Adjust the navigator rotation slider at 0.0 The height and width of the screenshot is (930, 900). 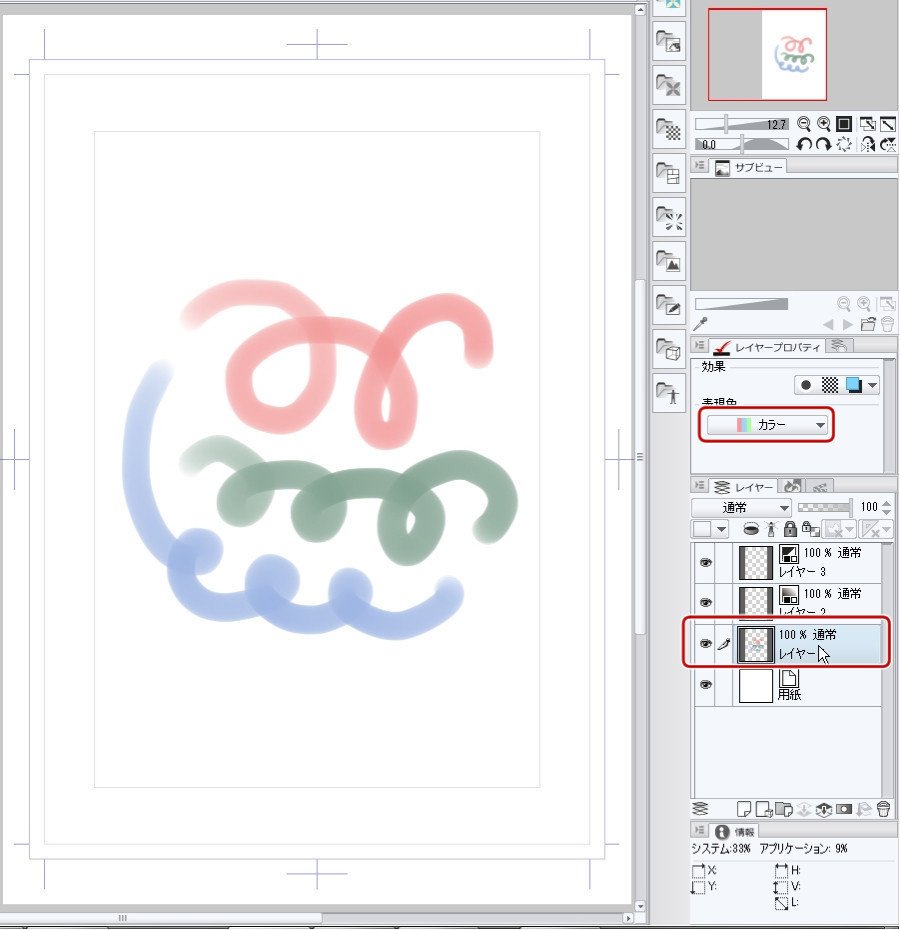coord(742,144)
